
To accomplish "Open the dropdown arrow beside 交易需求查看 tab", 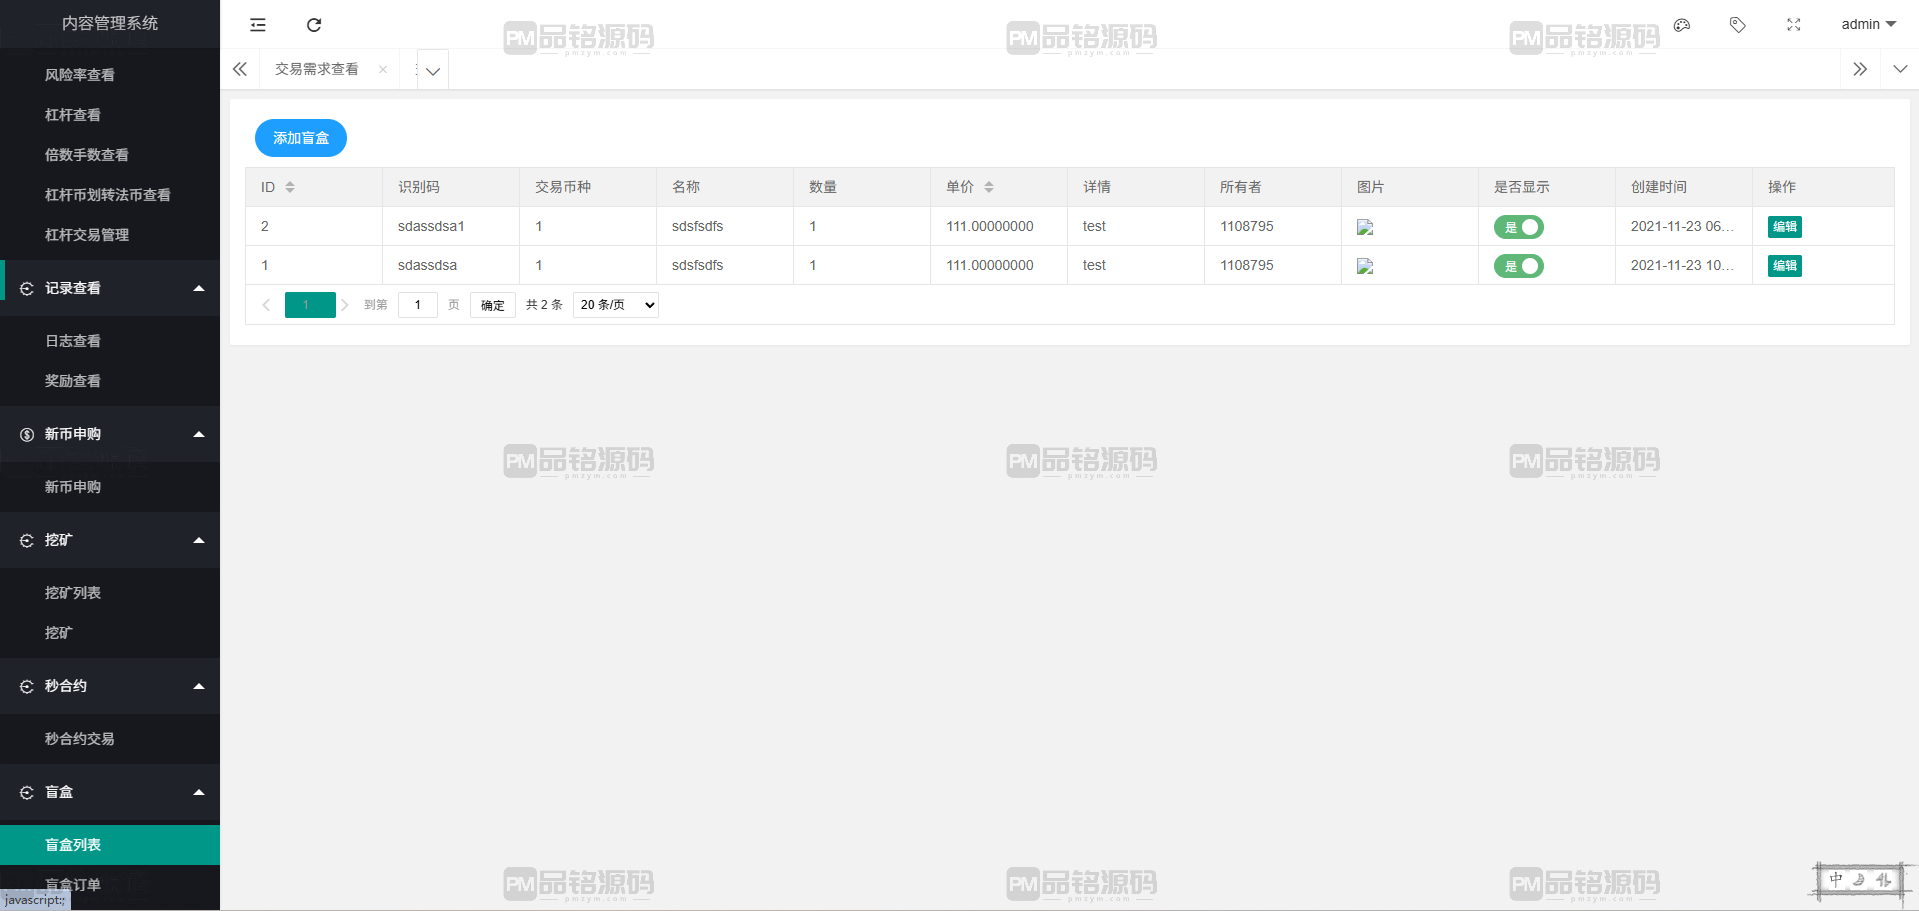I will click(x=433, y=71).
